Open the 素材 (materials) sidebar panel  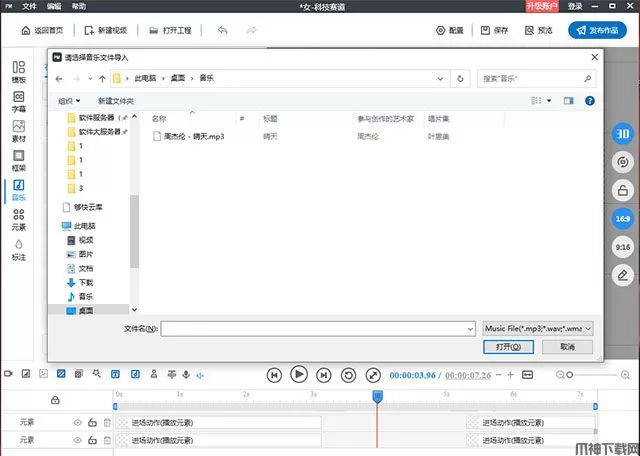18,131
